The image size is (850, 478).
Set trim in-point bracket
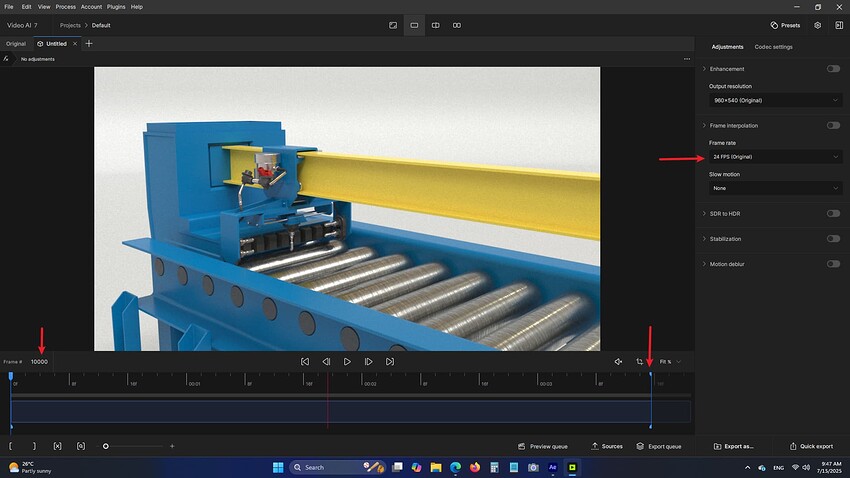pyautogui.click(x=11, y=446)
